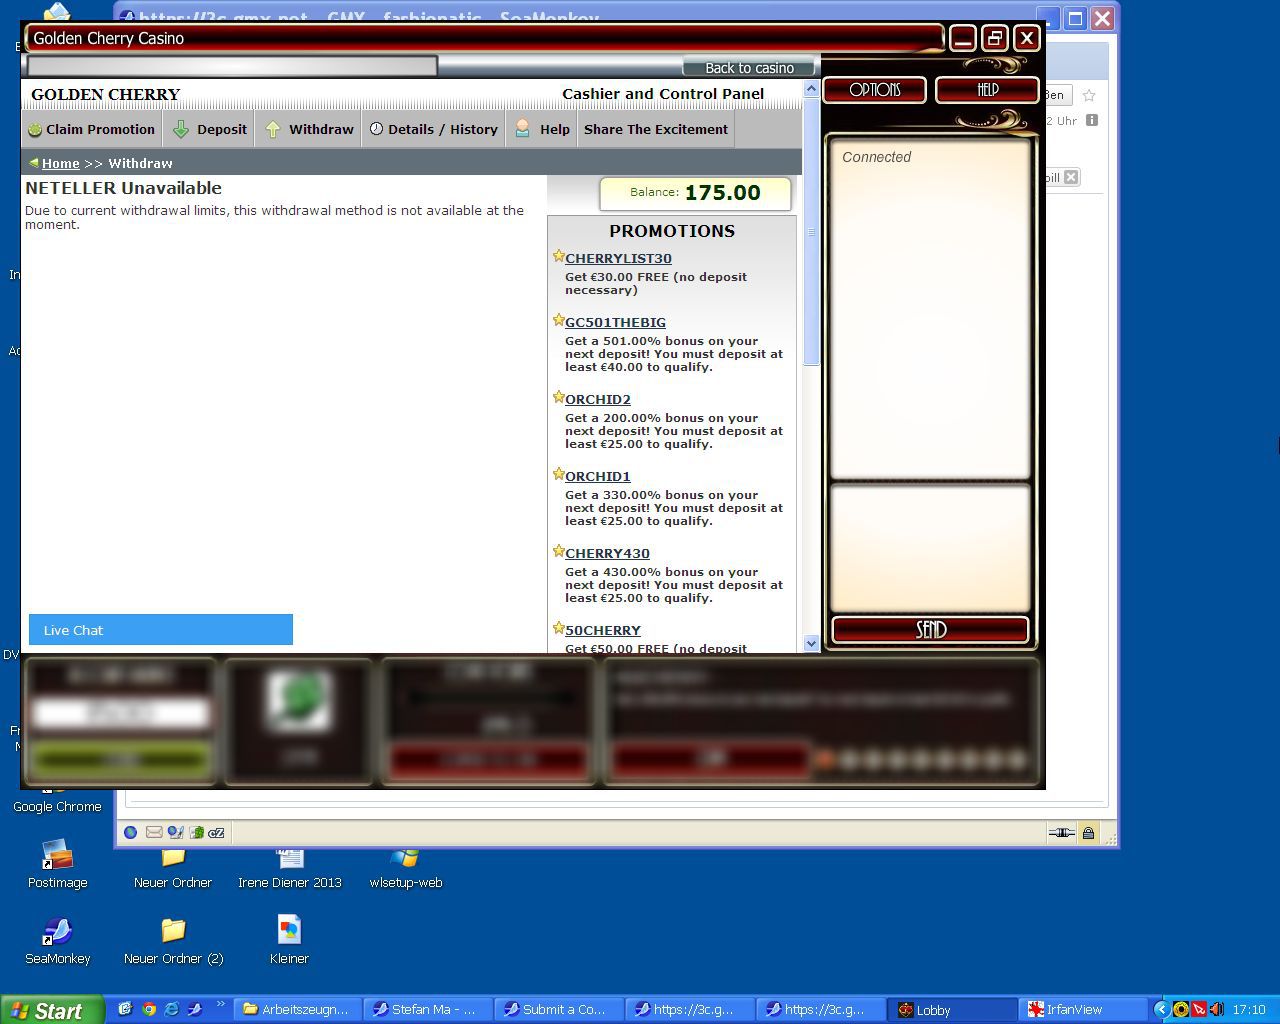This screenshot has width=1280, height=1024.
Task: Open the SeaMonkey desktop shortcut
Action: 57,942
